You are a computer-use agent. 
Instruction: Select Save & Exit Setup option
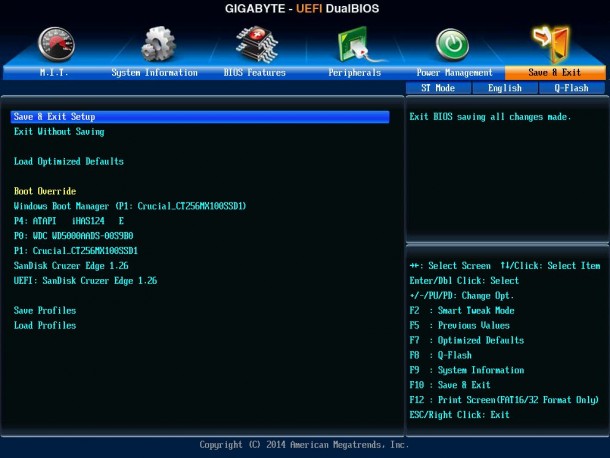(x=200, y=117)
